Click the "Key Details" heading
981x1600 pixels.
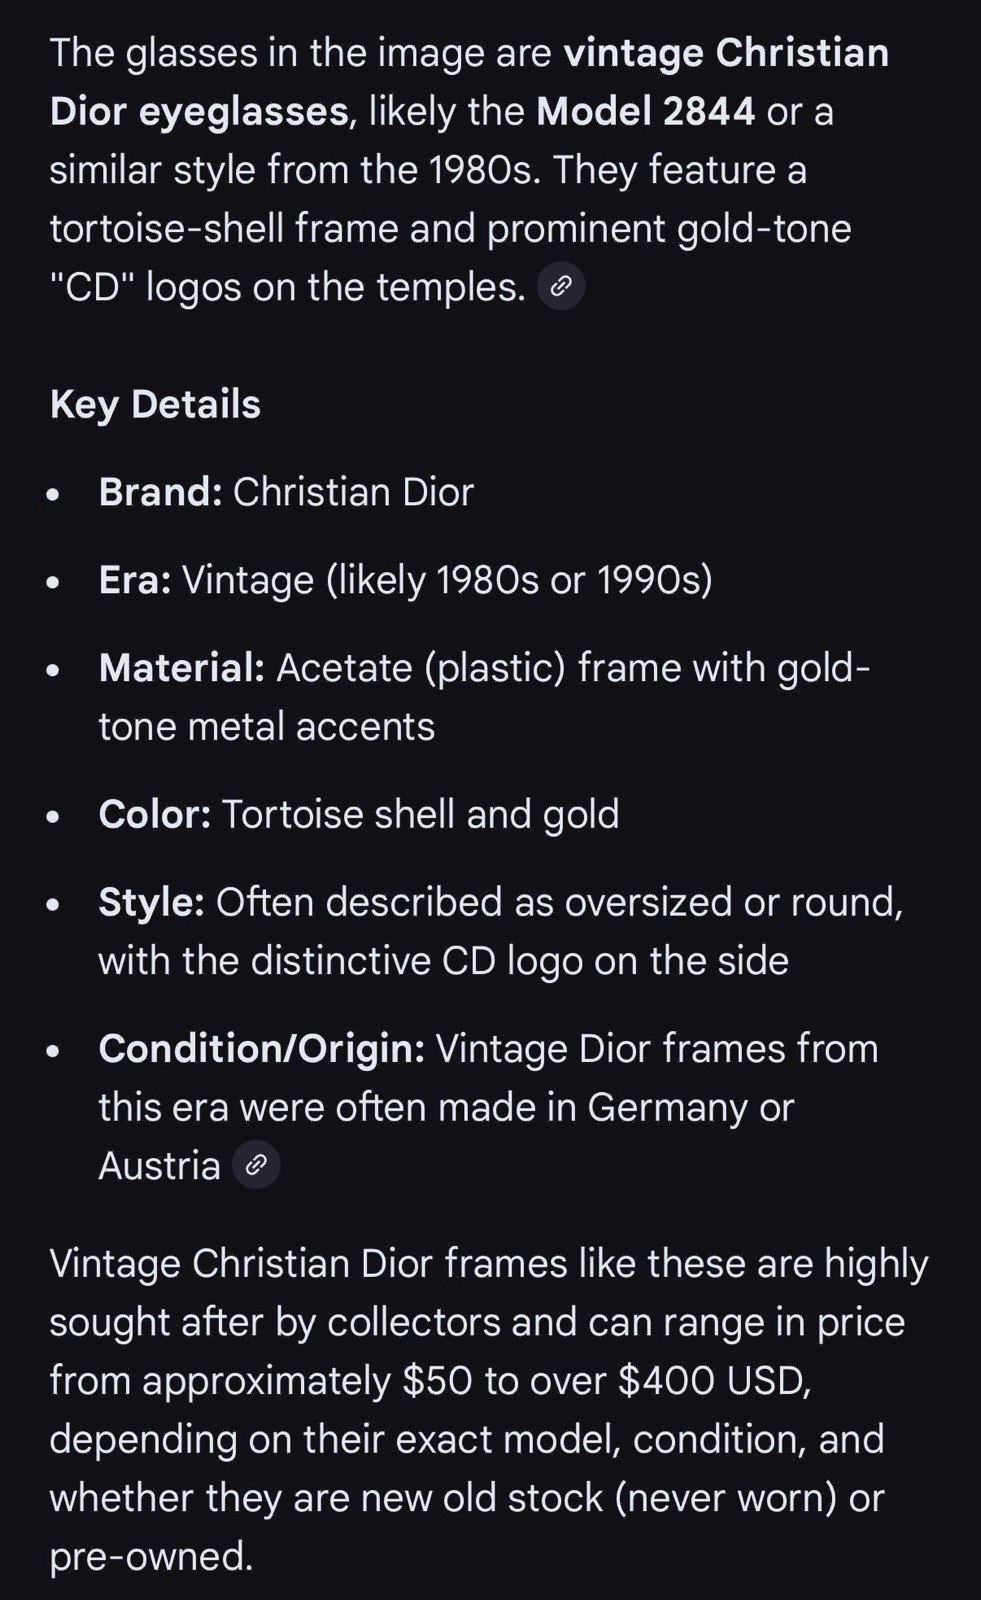(155, 404)
